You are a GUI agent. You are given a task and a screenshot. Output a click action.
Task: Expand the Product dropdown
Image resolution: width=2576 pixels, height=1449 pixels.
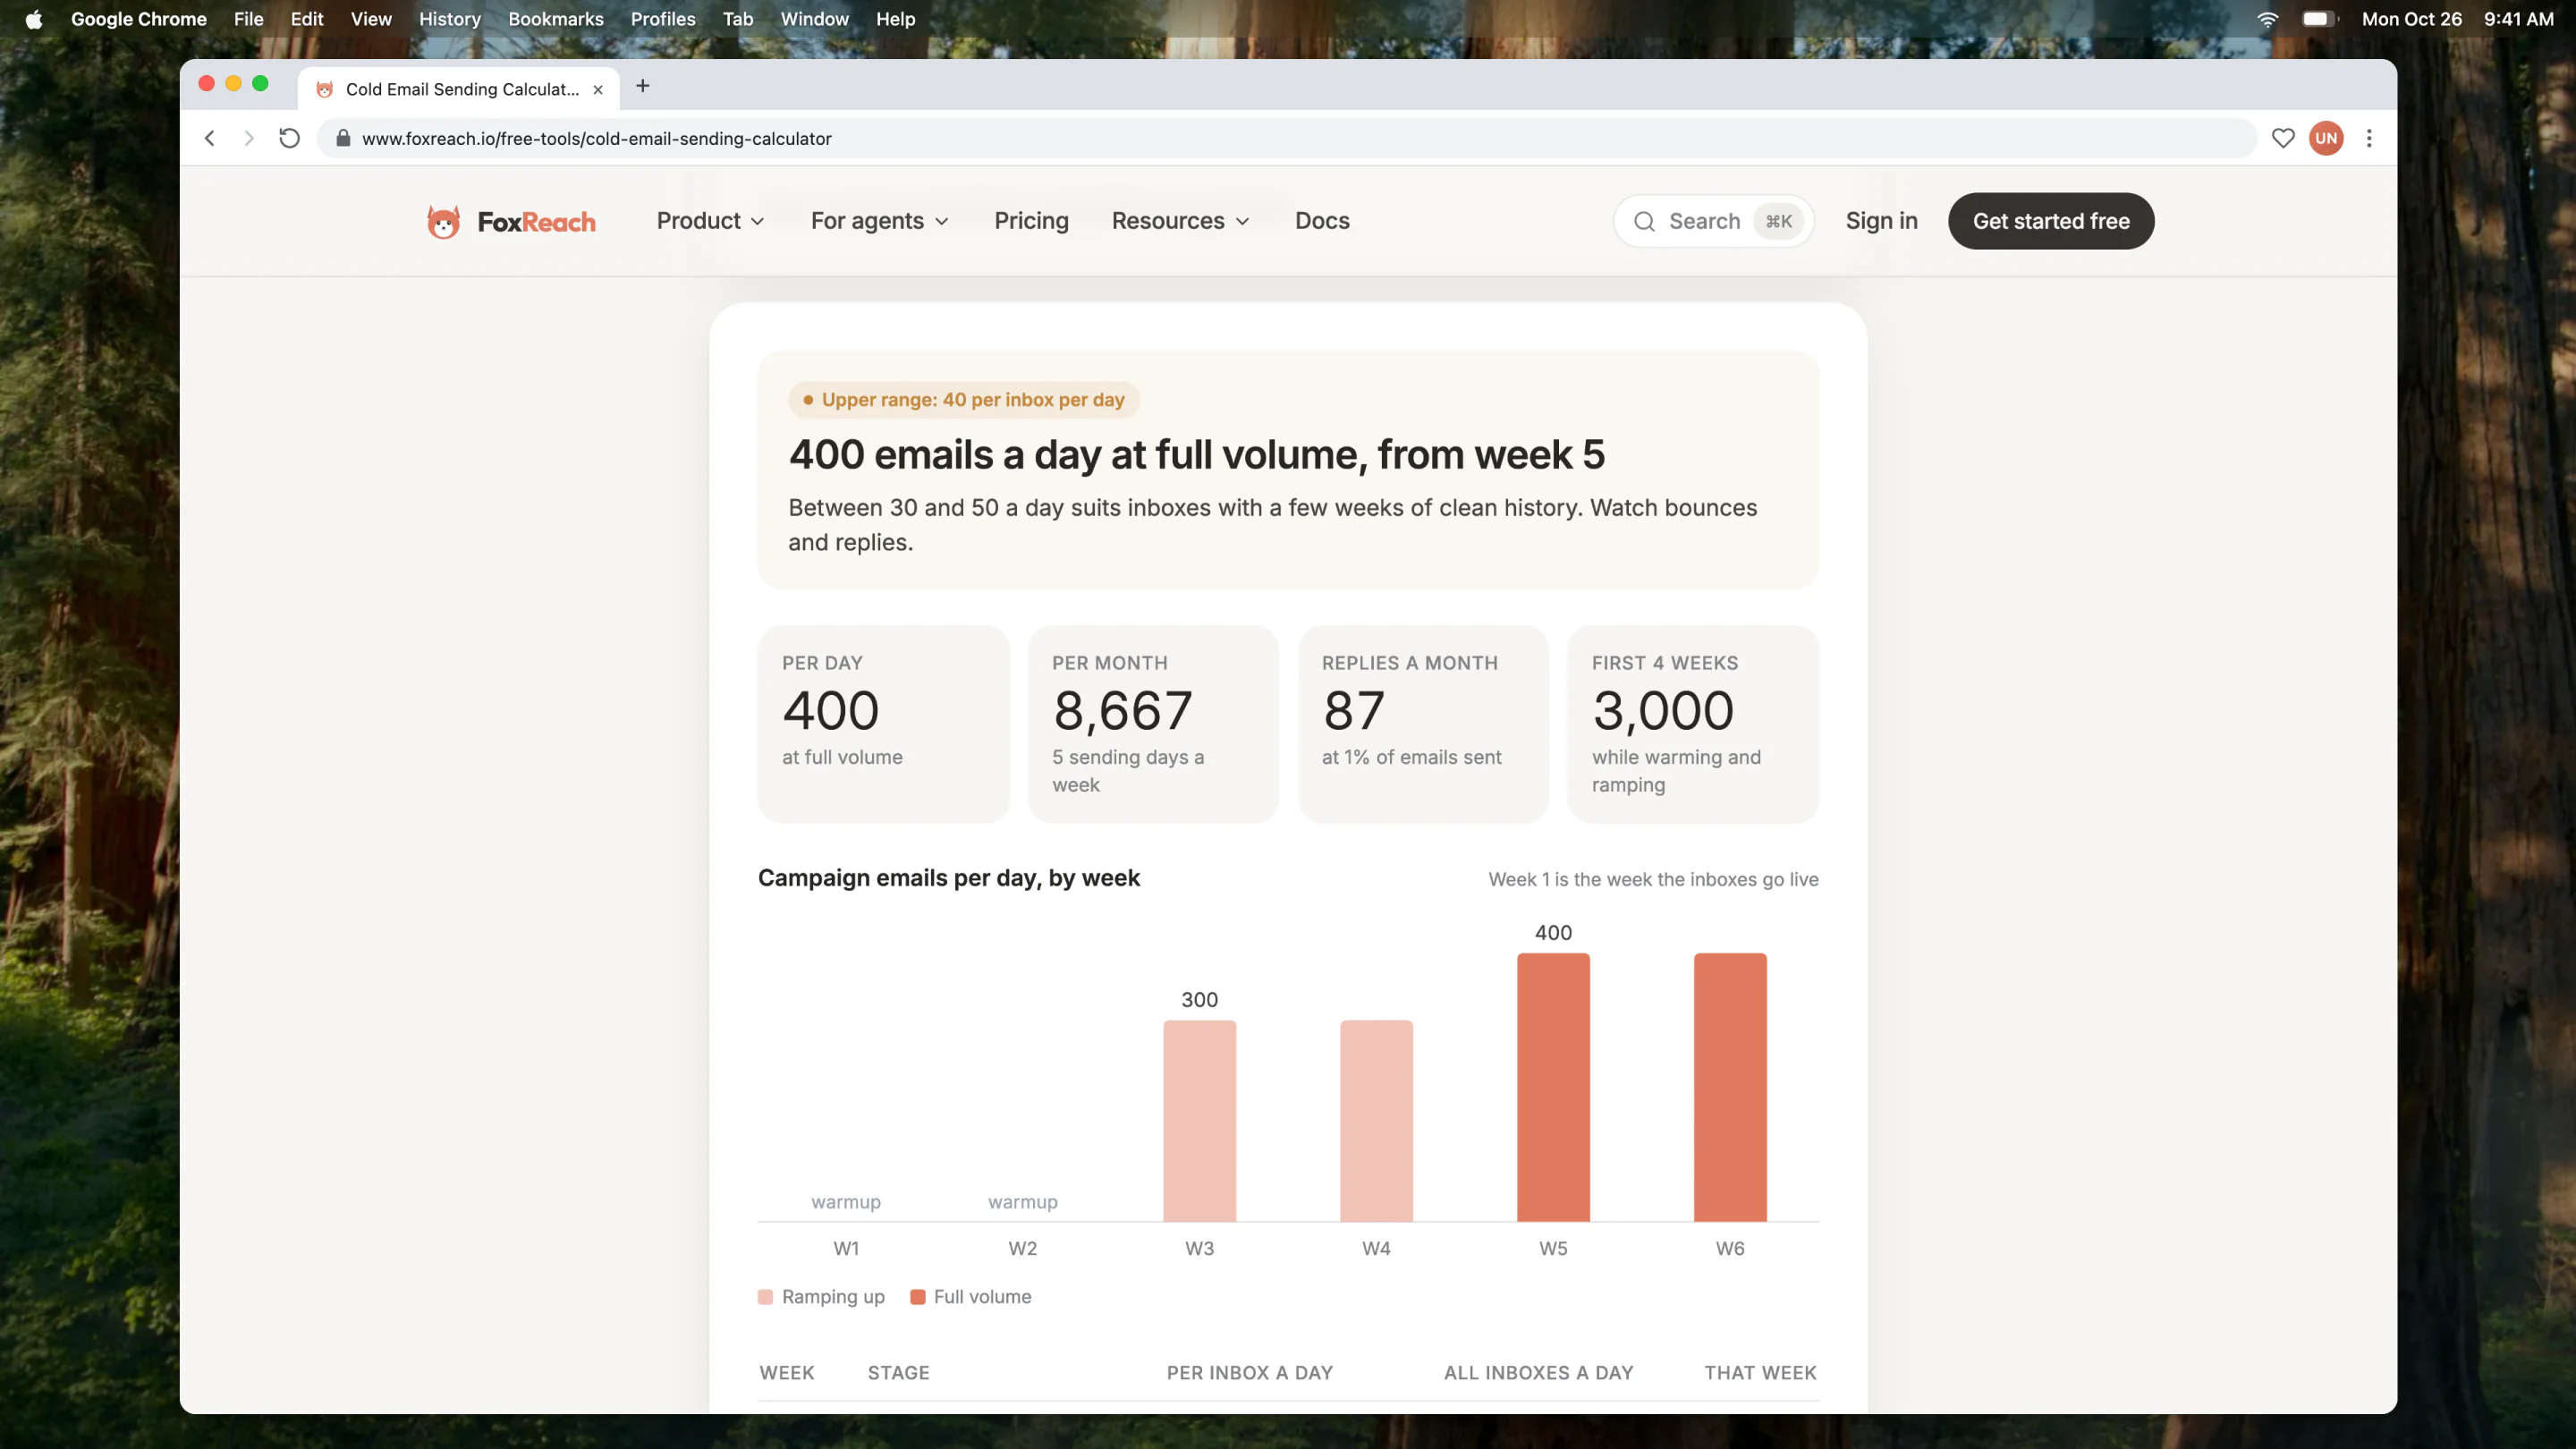(x=710, y=221)
